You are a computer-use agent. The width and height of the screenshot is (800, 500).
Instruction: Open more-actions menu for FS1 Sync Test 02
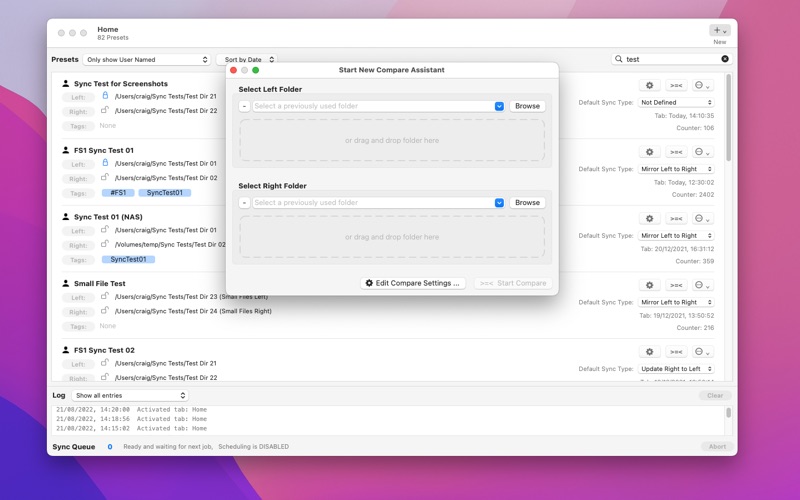point(702,352)
